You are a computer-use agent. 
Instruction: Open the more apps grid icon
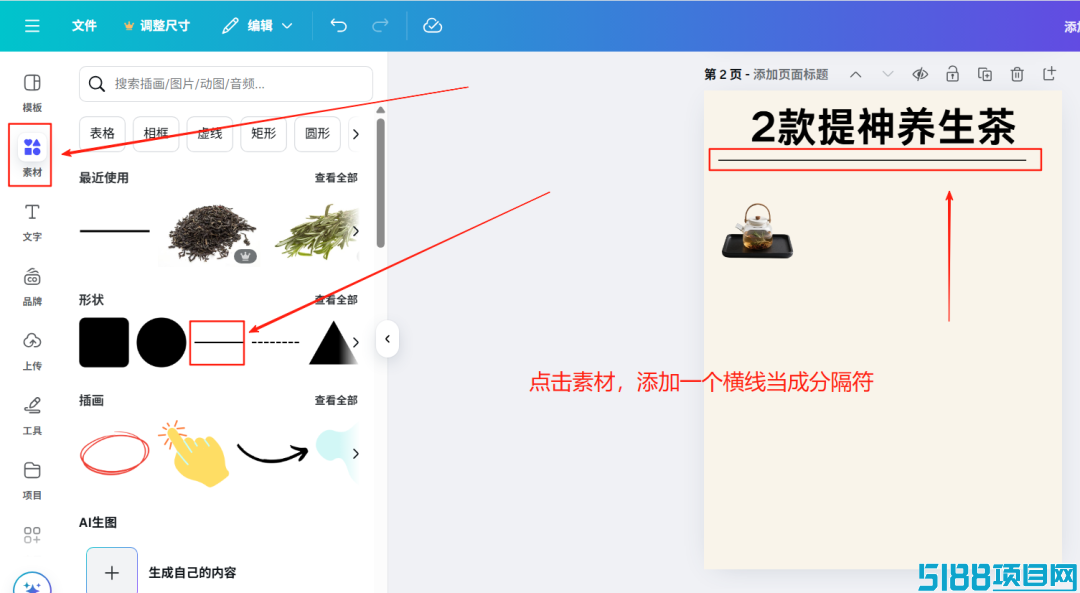click(x=32, y=535)
